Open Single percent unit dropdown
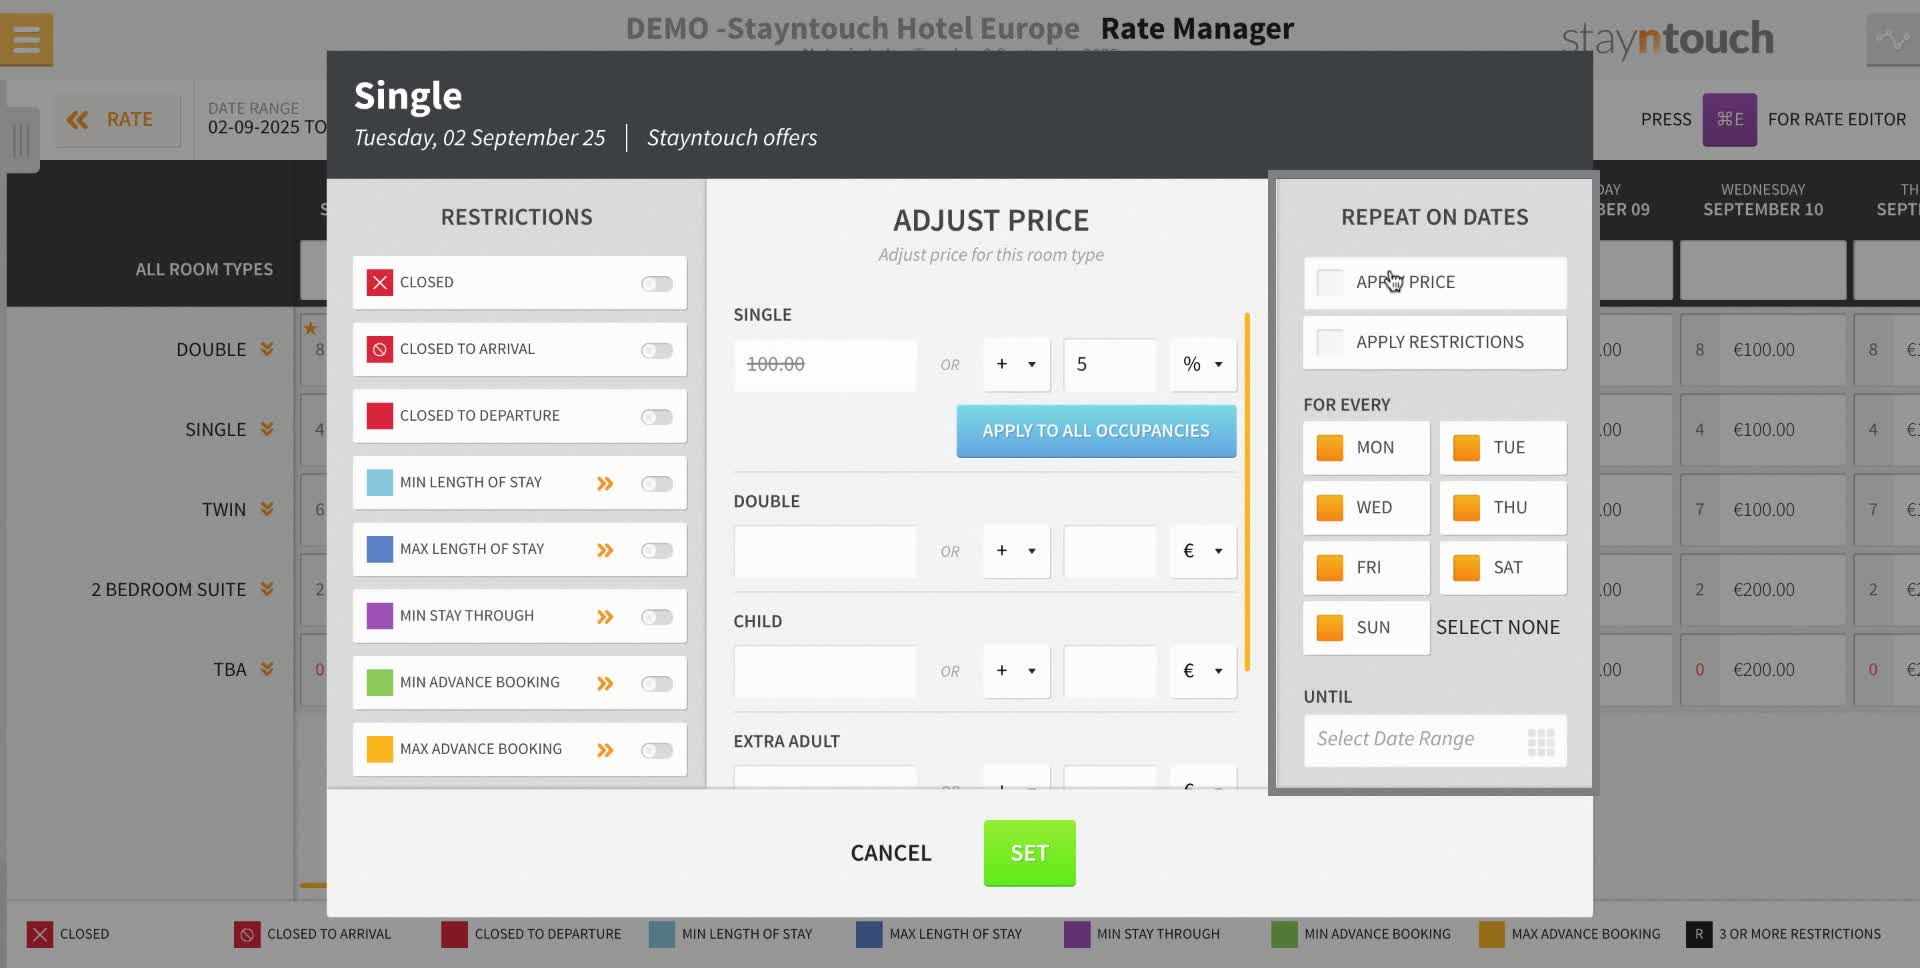 [x=1203, y=365]
